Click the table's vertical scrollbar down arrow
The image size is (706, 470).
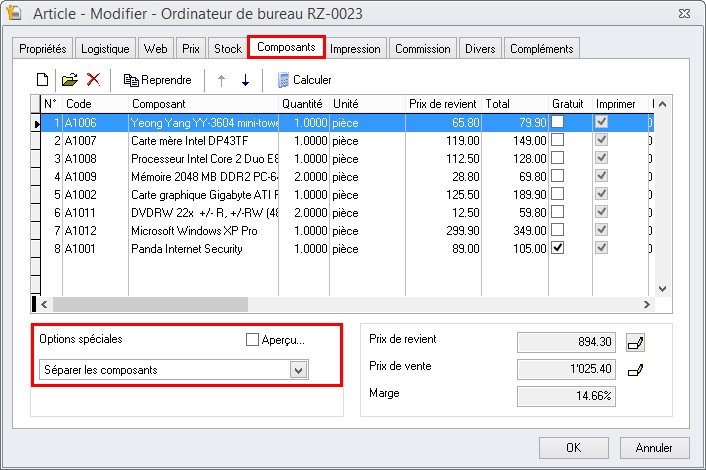pos(661,288)
